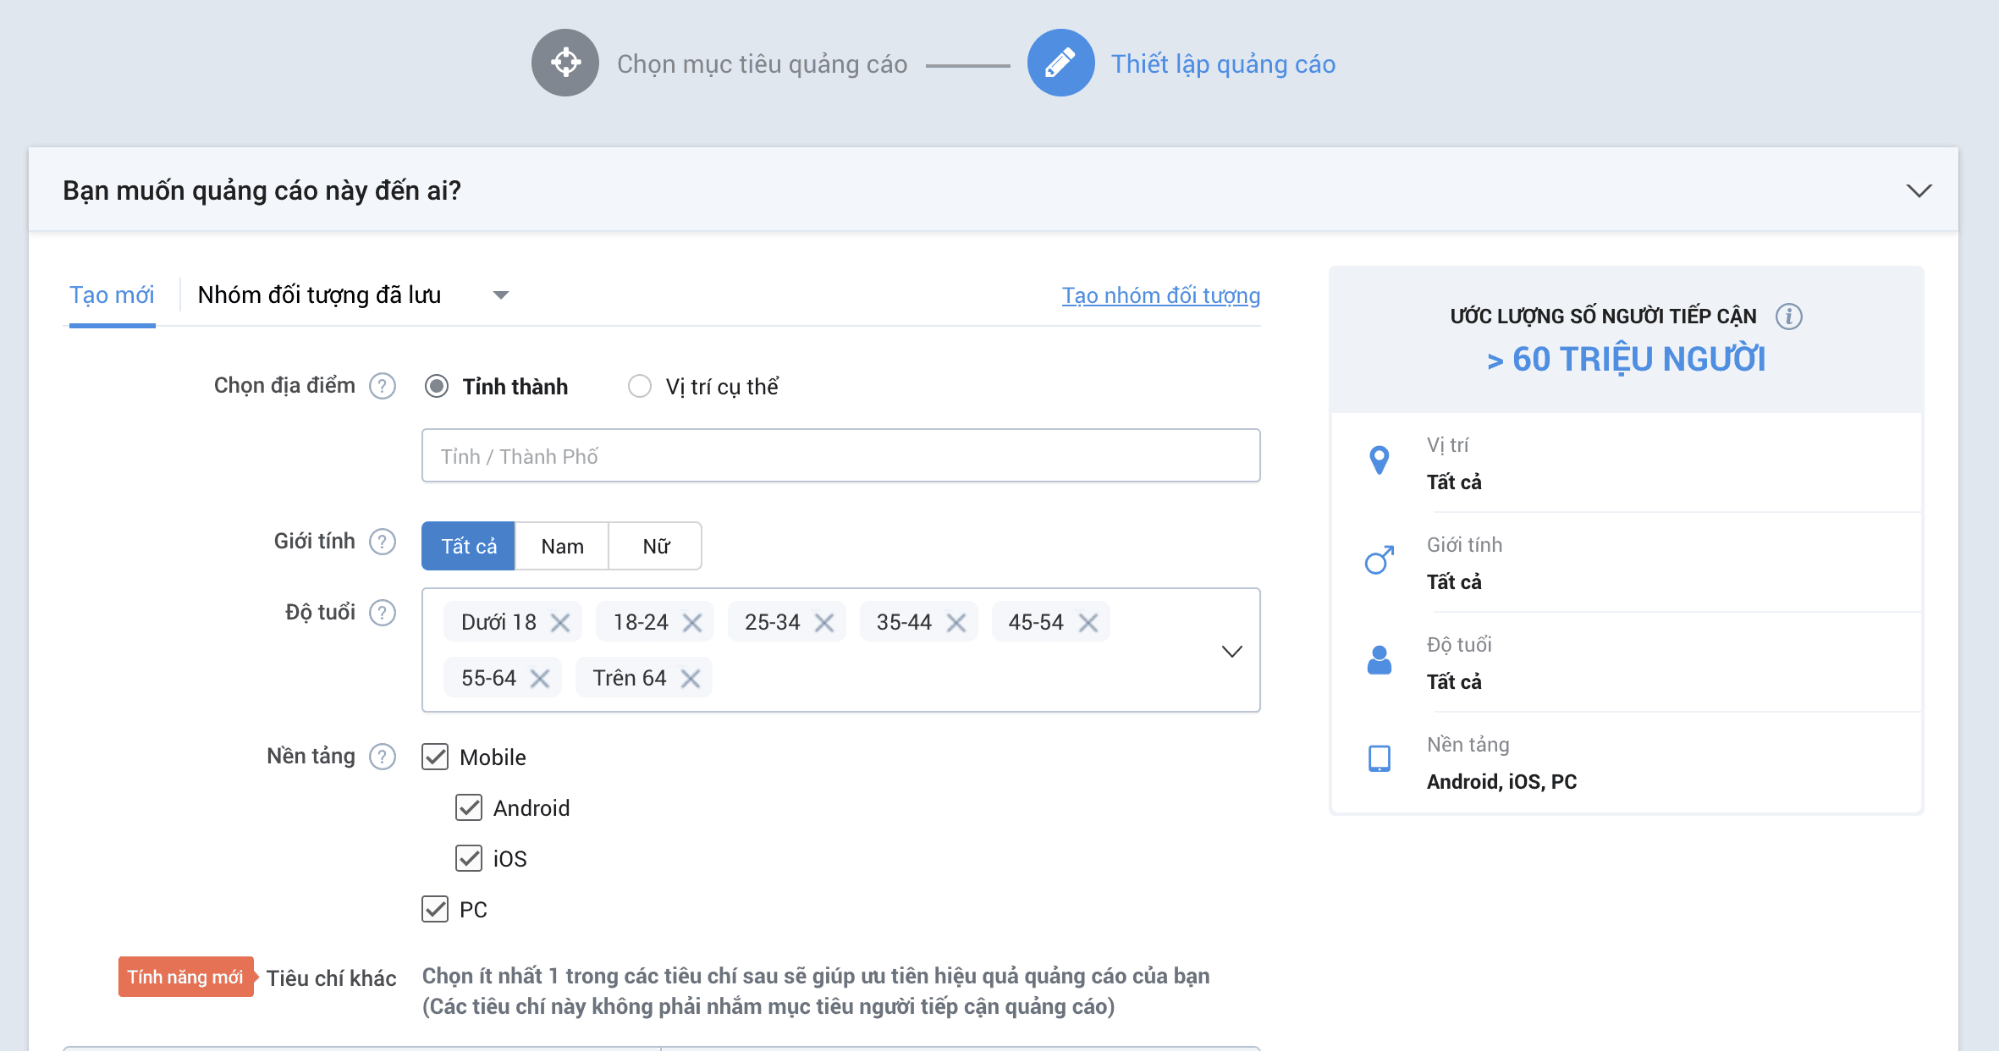The image size is (1999, 1052).
Task: Collapse the Bạn muốn quảng cáo section
Action: (1918, 190)
